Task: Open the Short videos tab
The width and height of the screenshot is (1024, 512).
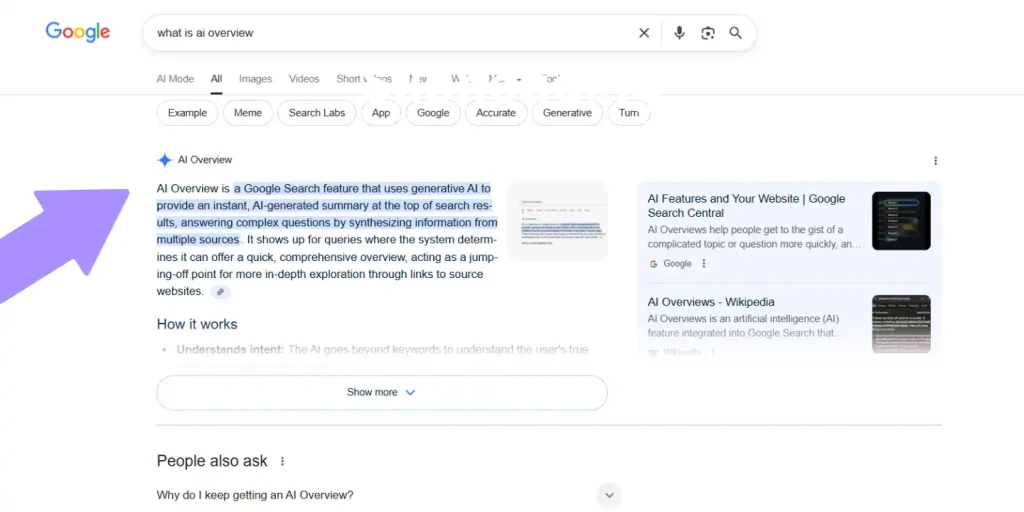Action: 364,79
